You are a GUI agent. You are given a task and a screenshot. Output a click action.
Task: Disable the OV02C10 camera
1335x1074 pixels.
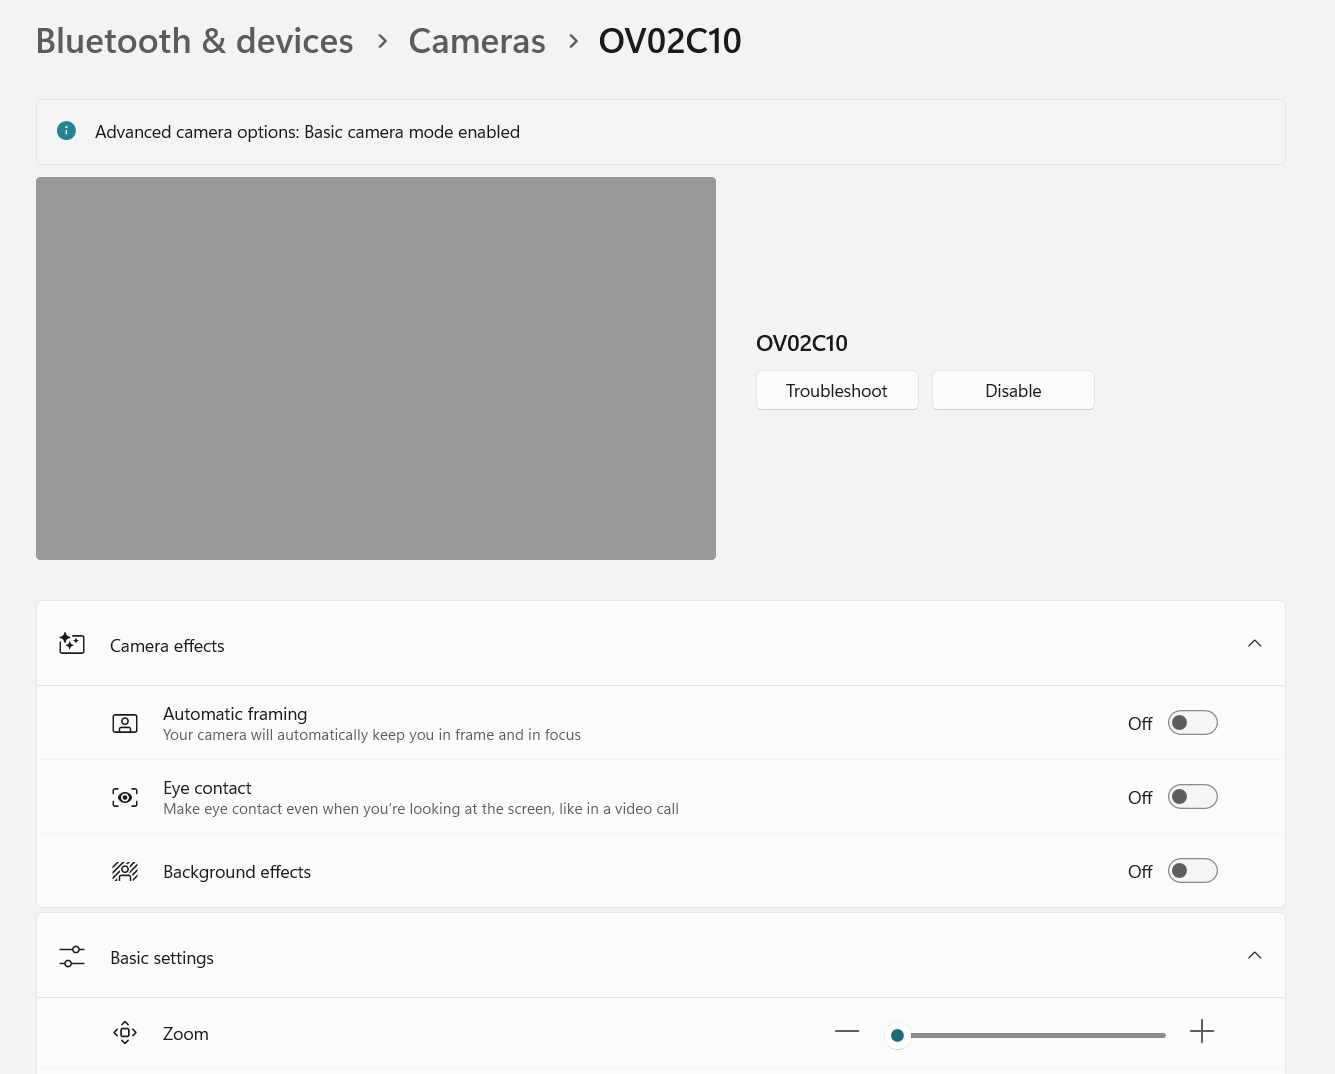[x=1013, y=390]
